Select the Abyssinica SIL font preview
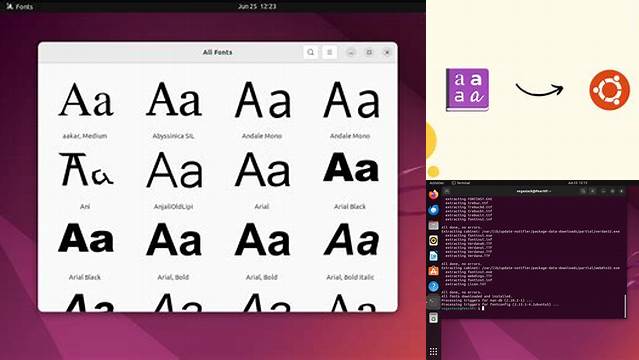Image resolution: width=639 pixels, height=360 pixels. (x=174, y=109)
